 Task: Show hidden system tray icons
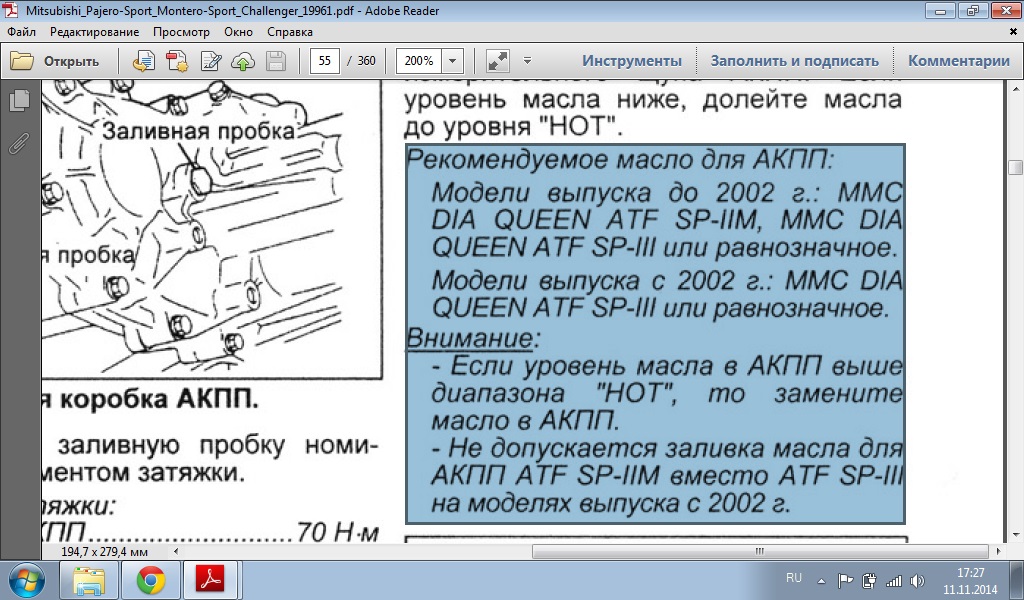pos(822,579)
